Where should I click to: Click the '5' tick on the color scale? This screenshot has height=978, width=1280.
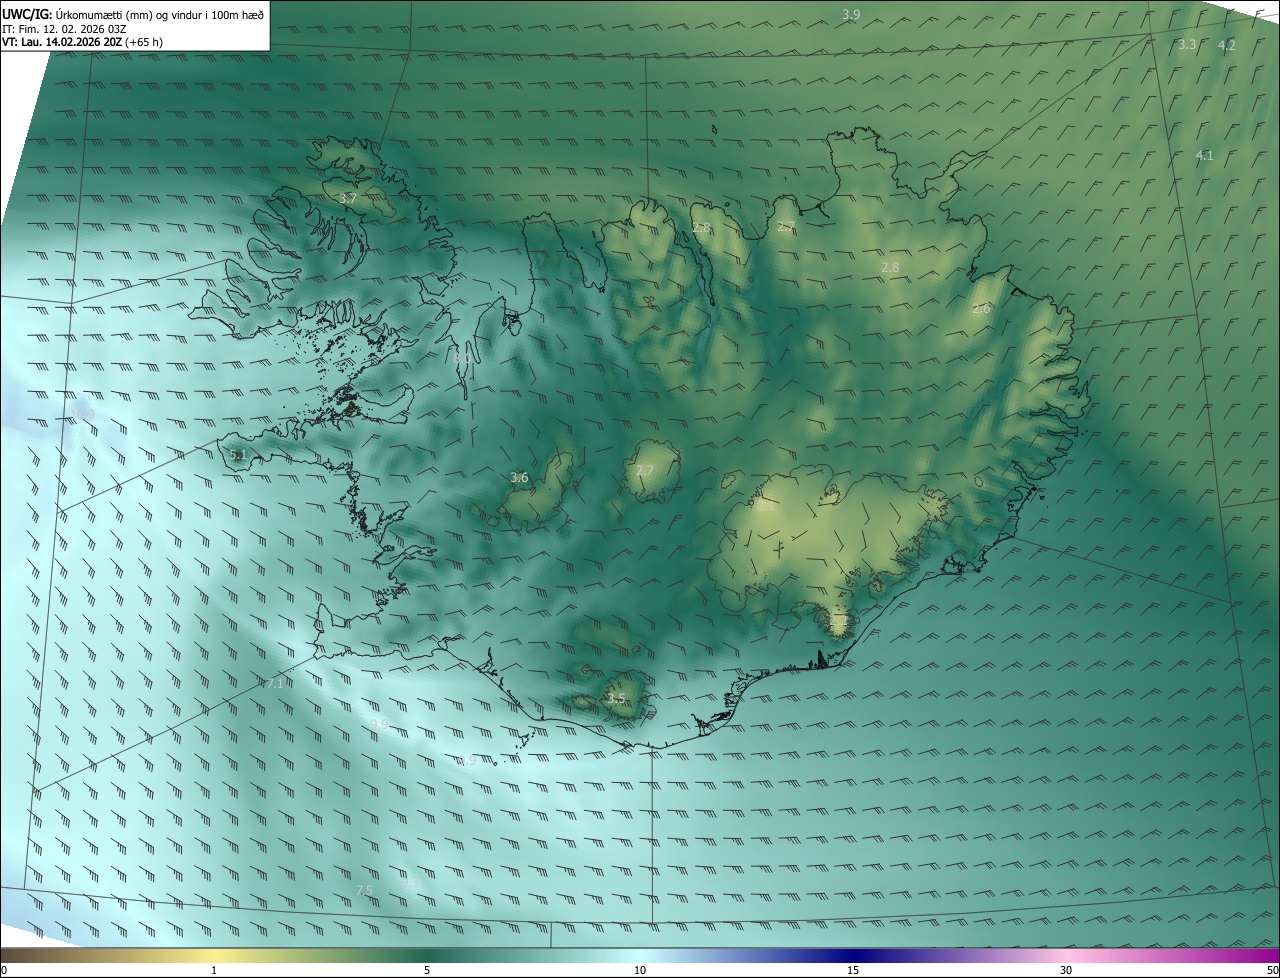[427, 970]
